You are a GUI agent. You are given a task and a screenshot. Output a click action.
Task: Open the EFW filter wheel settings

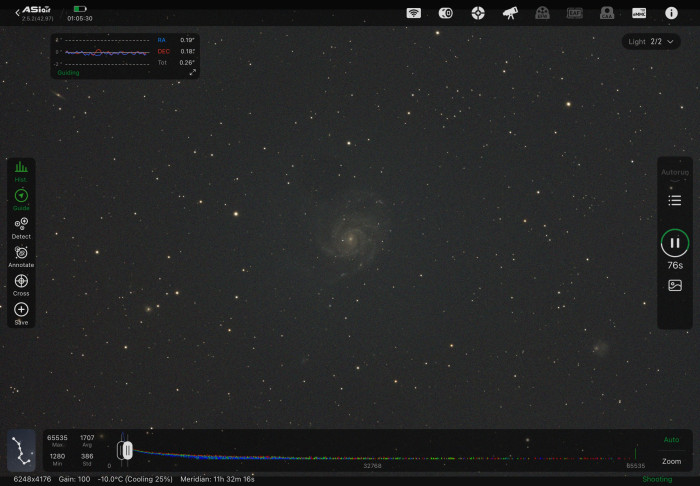coord(542,13)
